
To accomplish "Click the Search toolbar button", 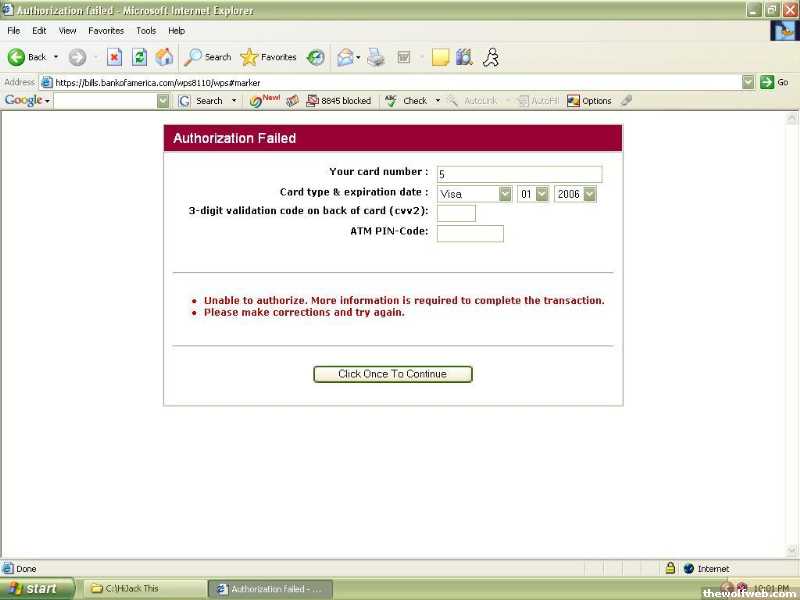I will [207, 57].
